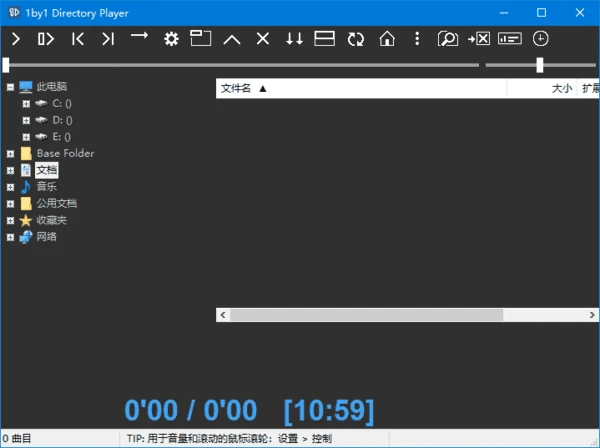Open the file search magnifier icon
The height and width of the screenshot is (448, 600).
[448, 39]
